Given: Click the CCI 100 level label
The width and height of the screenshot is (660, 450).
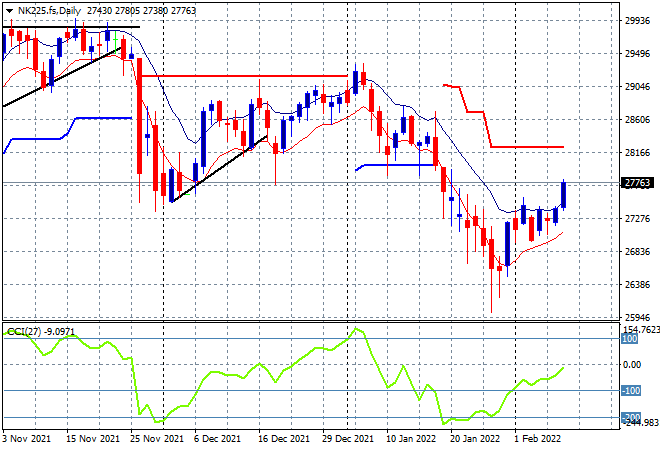Looking at the screenshot, I should tap(630, 339).
